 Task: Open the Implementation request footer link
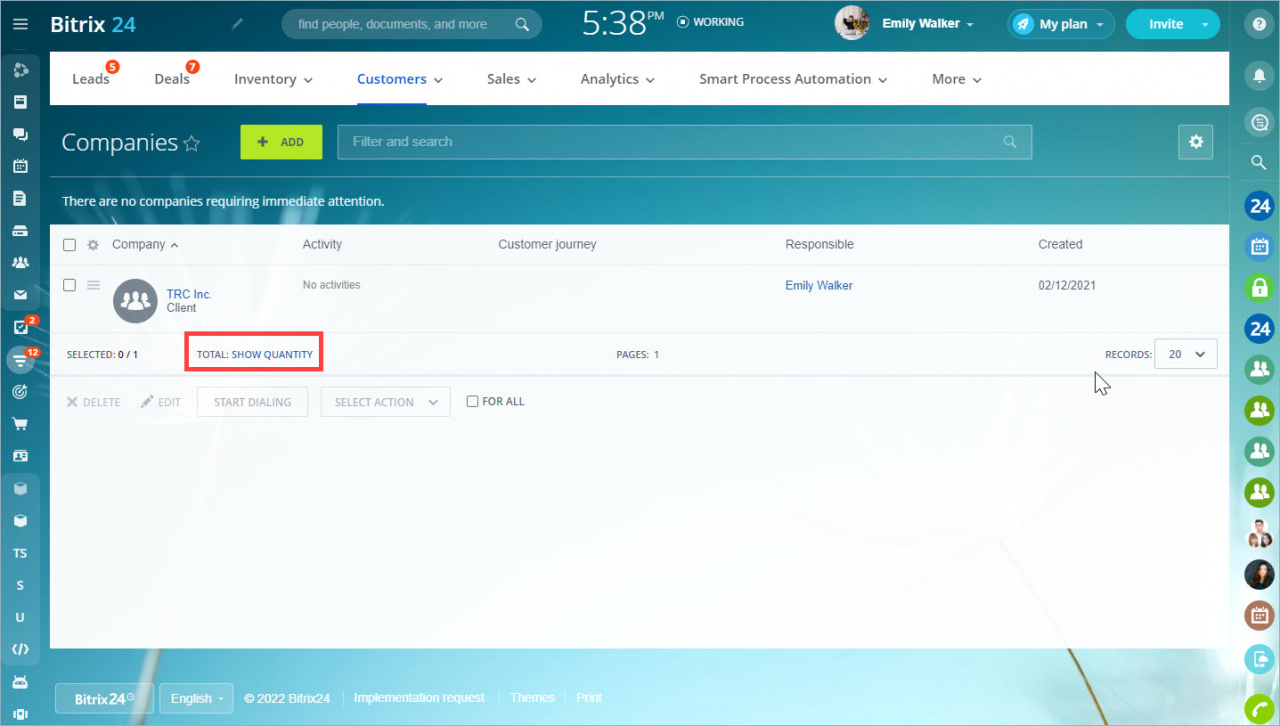pyautogui.click(x=419, y=698)
